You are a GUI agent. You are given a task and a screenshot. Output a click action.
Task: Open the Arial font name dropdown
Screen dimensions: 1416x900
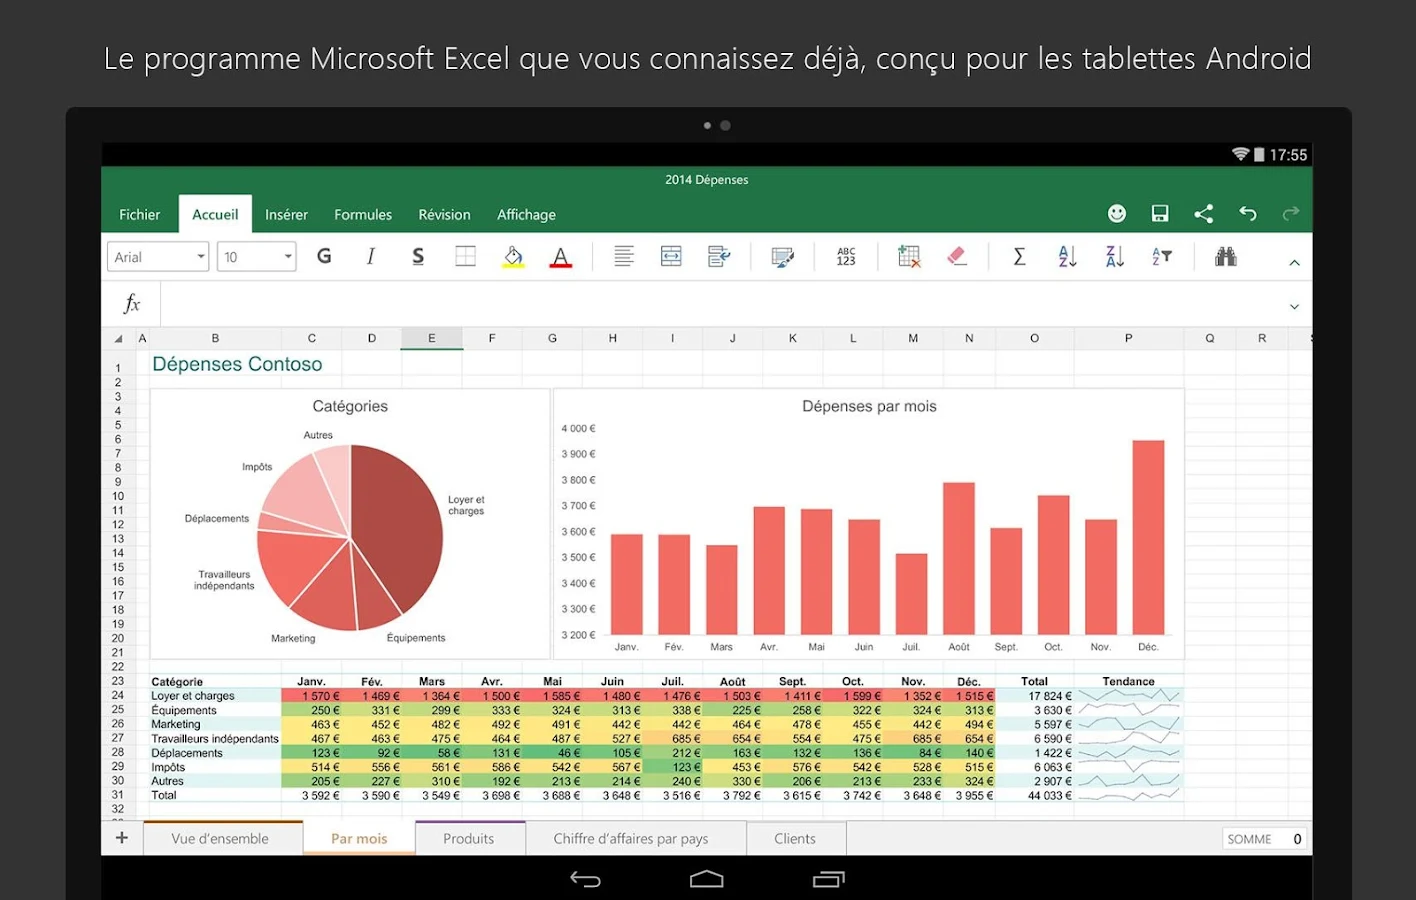(x=158, y=257)
